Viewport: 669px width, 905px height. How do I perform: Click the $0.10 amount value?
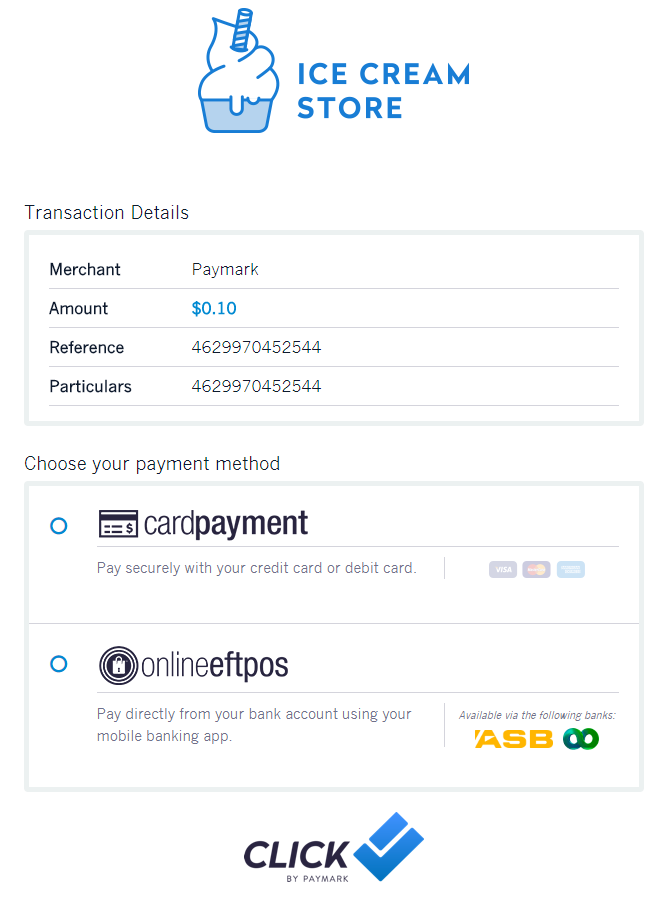point(214,308)
